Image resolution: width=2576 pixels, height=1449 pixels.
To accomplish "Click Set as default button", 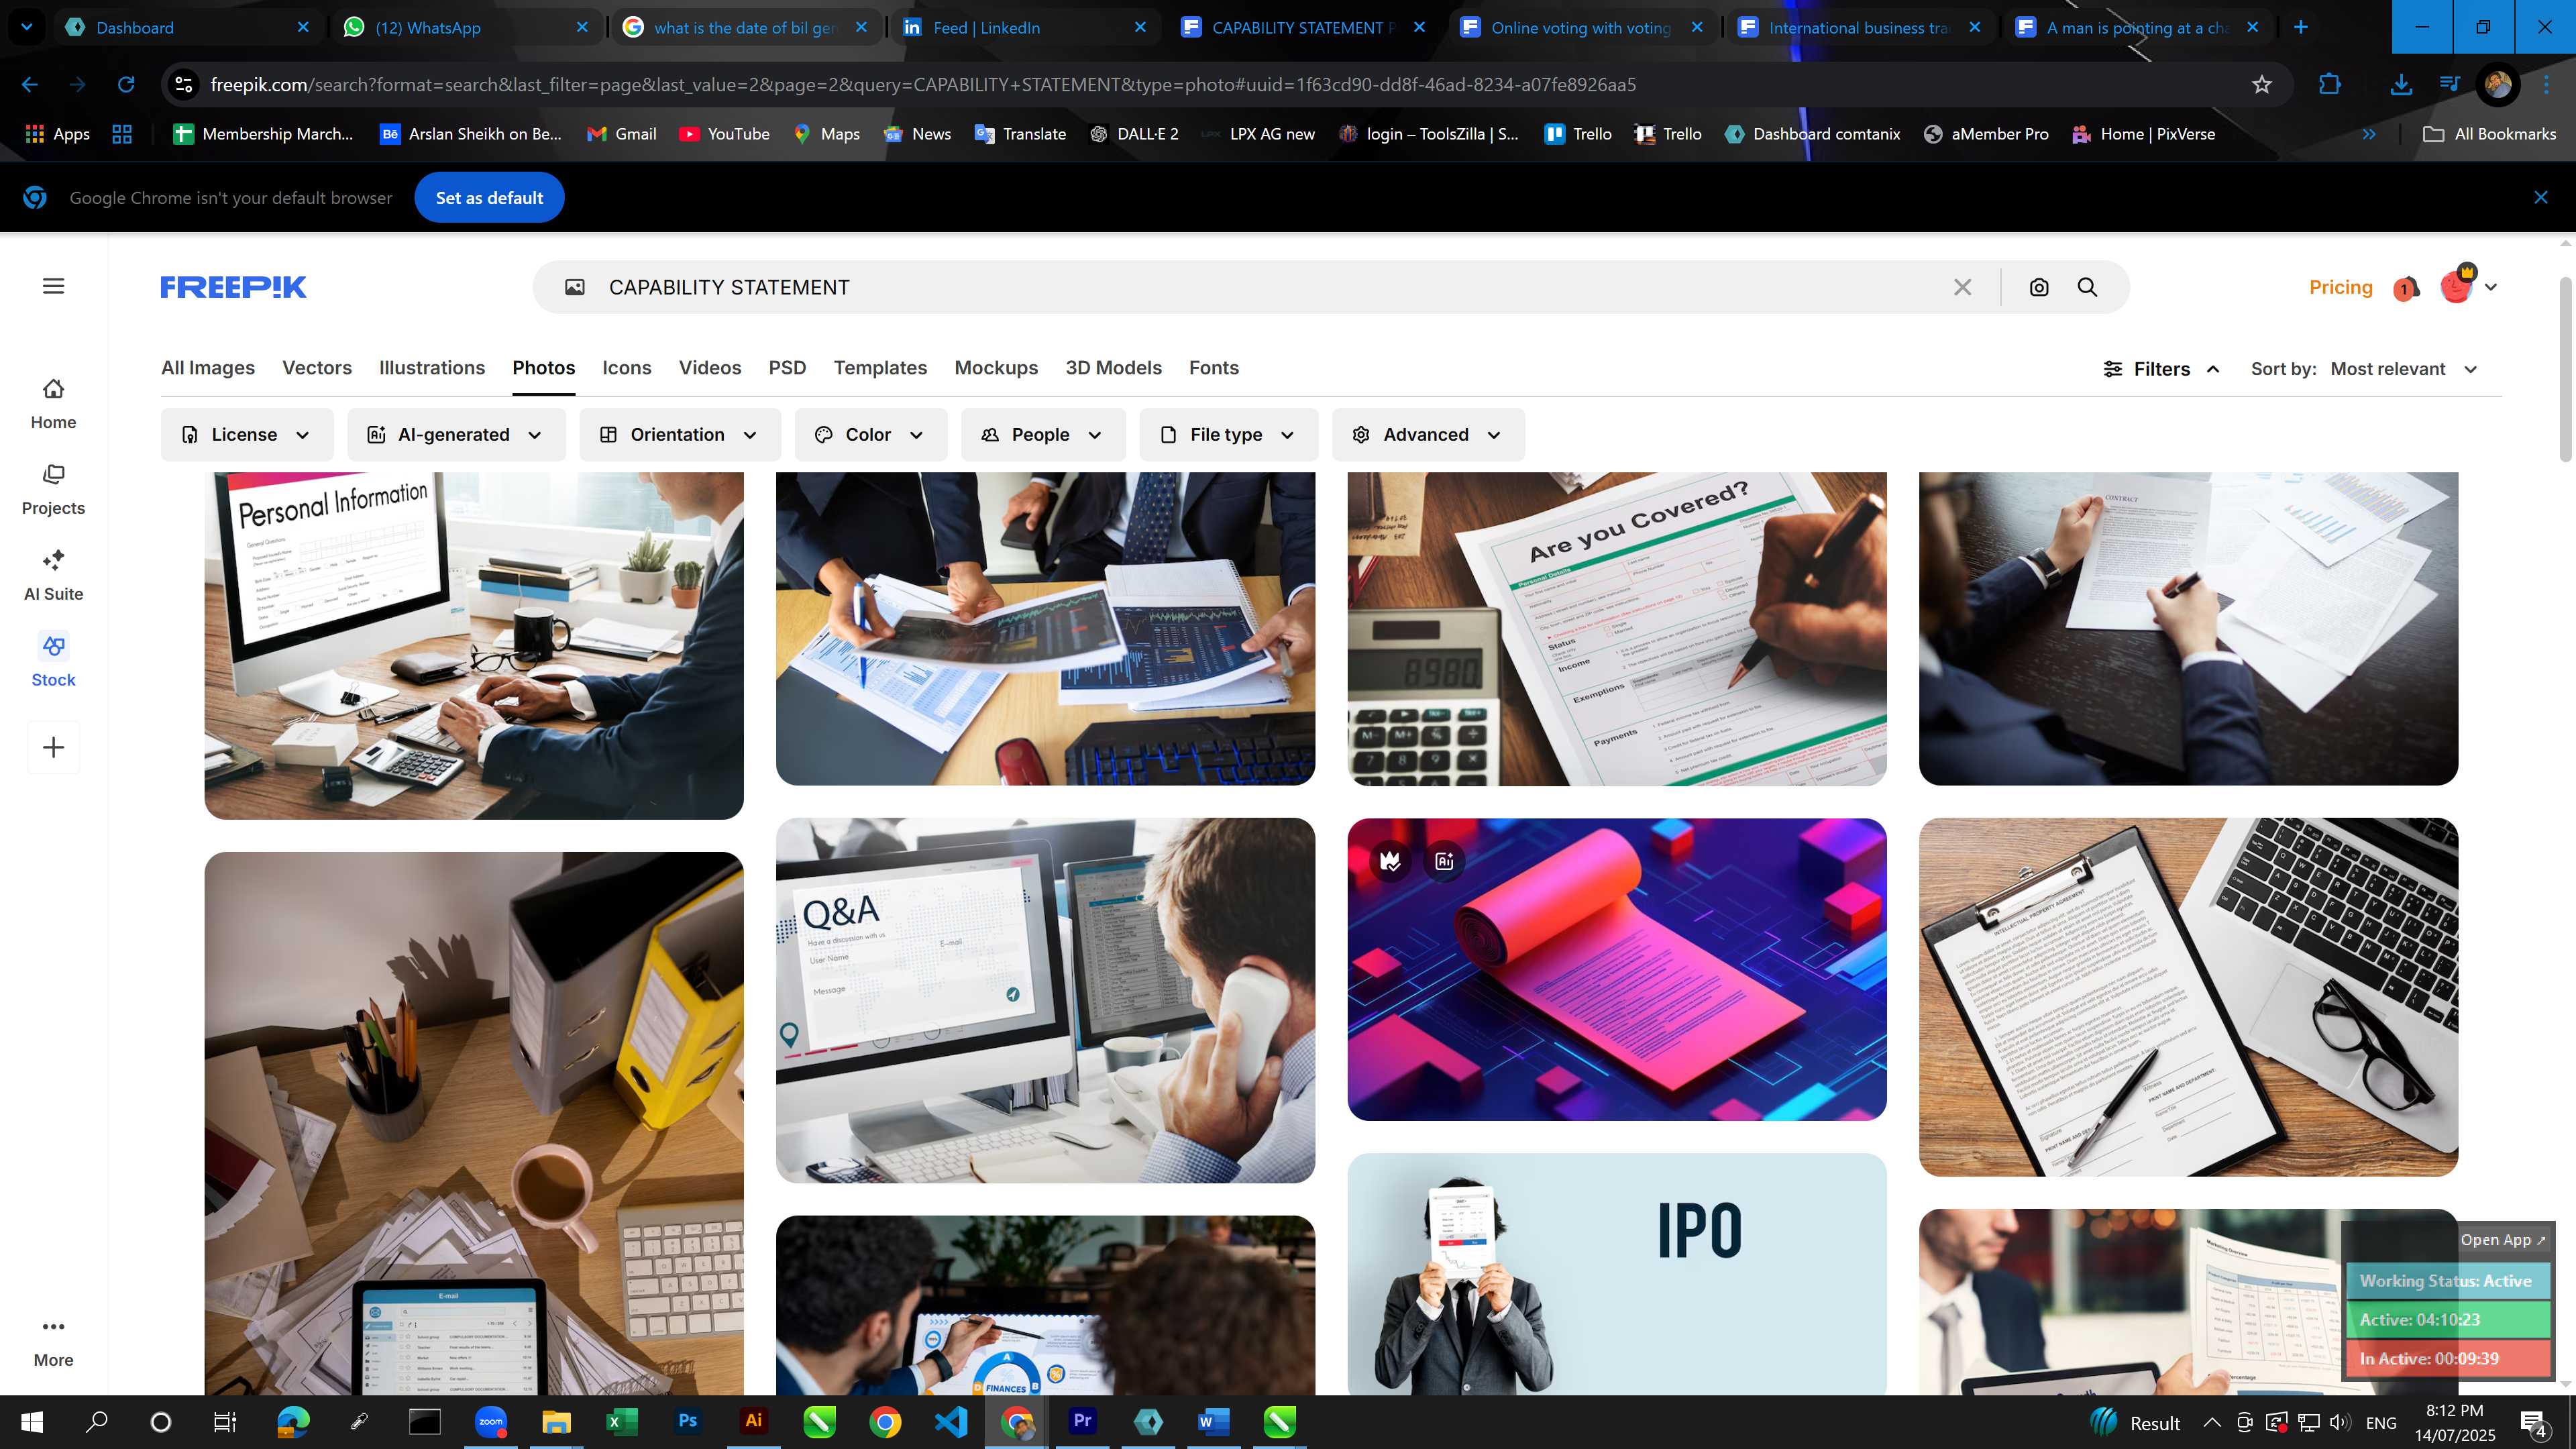I will [x=489, y=198].
